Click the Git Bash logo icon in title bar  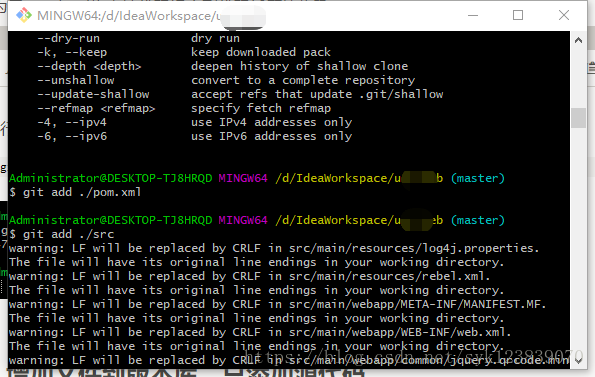(x=24, y=15)
